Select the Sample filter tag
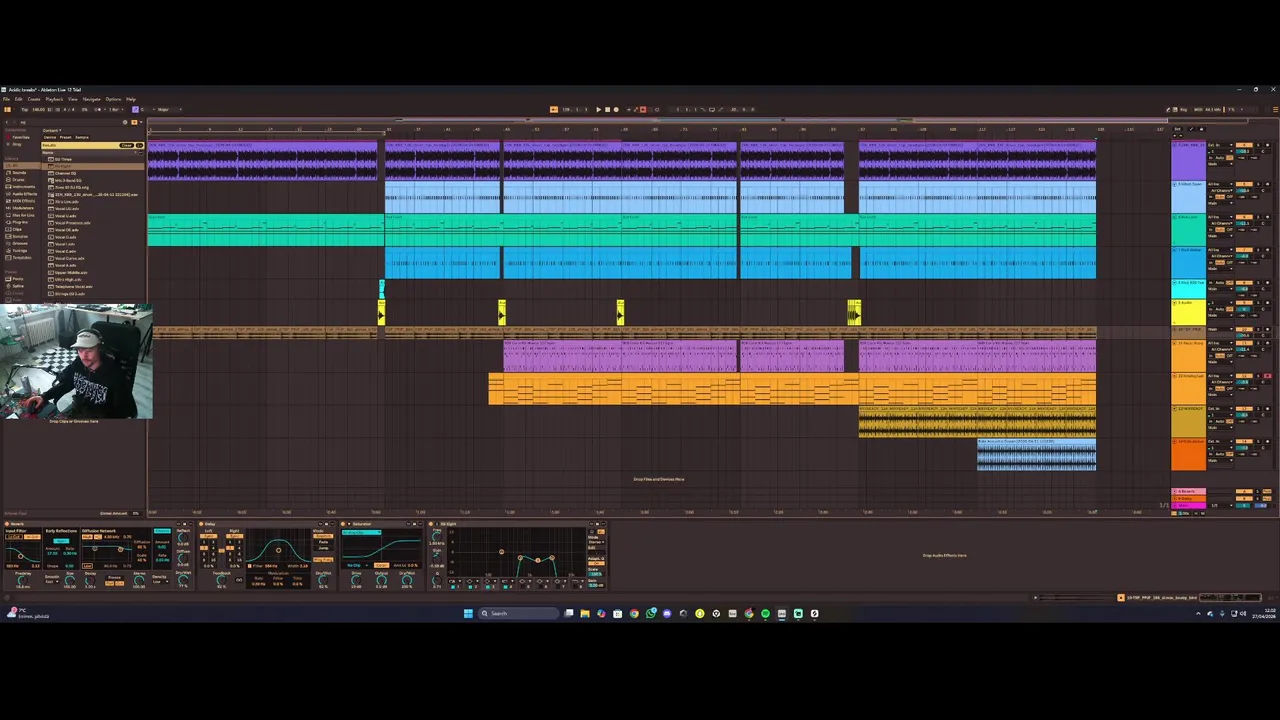1280x720 pixels. tap(82, 137)
